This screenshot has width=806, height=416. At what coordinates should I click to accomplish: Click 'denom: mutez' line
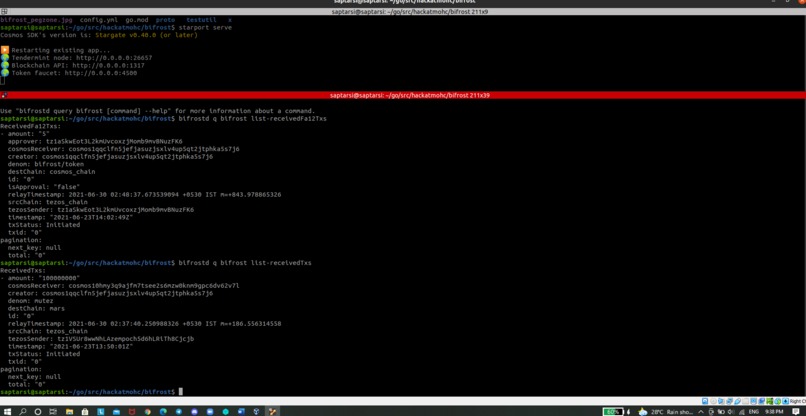point(30,301)
